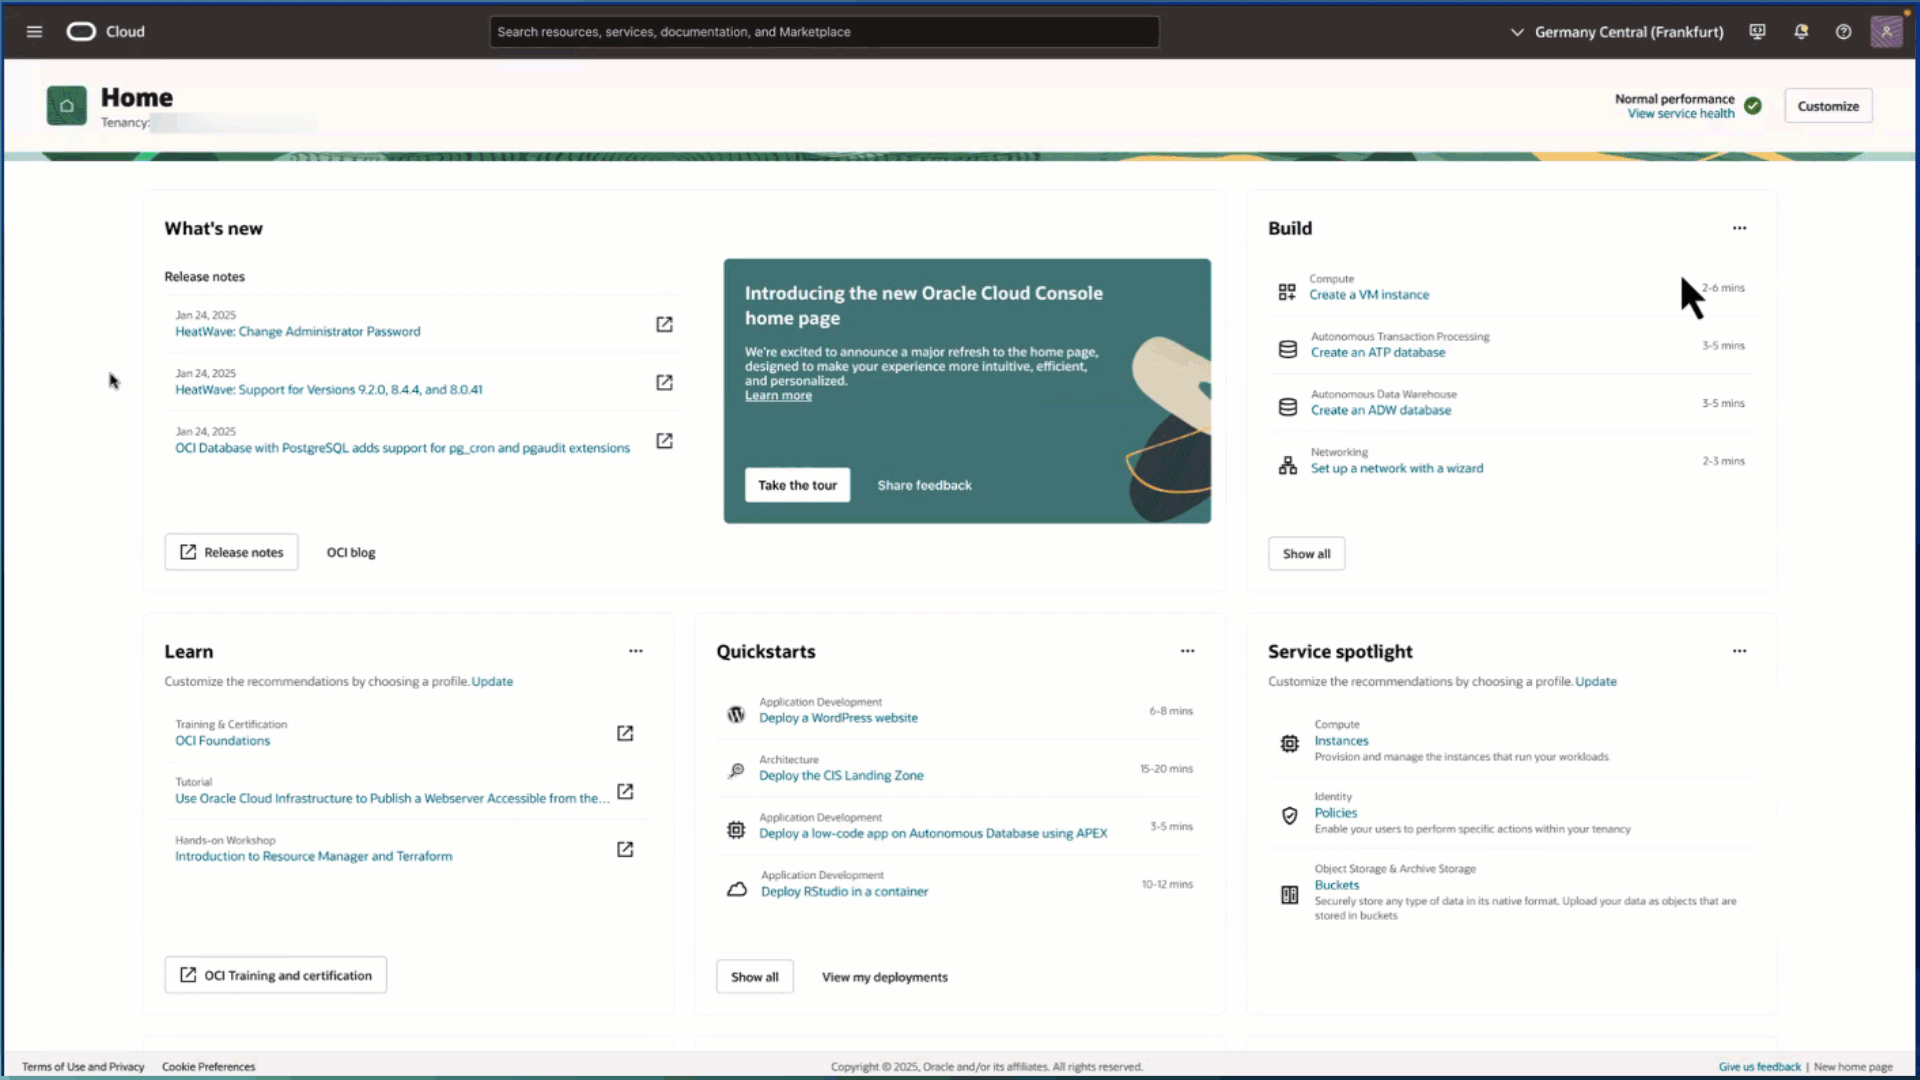Open the Quickstarts ellipsis options menu
This screenshot has height=1080, width=1920.
pyautogui.click(x=1187, y=651)
